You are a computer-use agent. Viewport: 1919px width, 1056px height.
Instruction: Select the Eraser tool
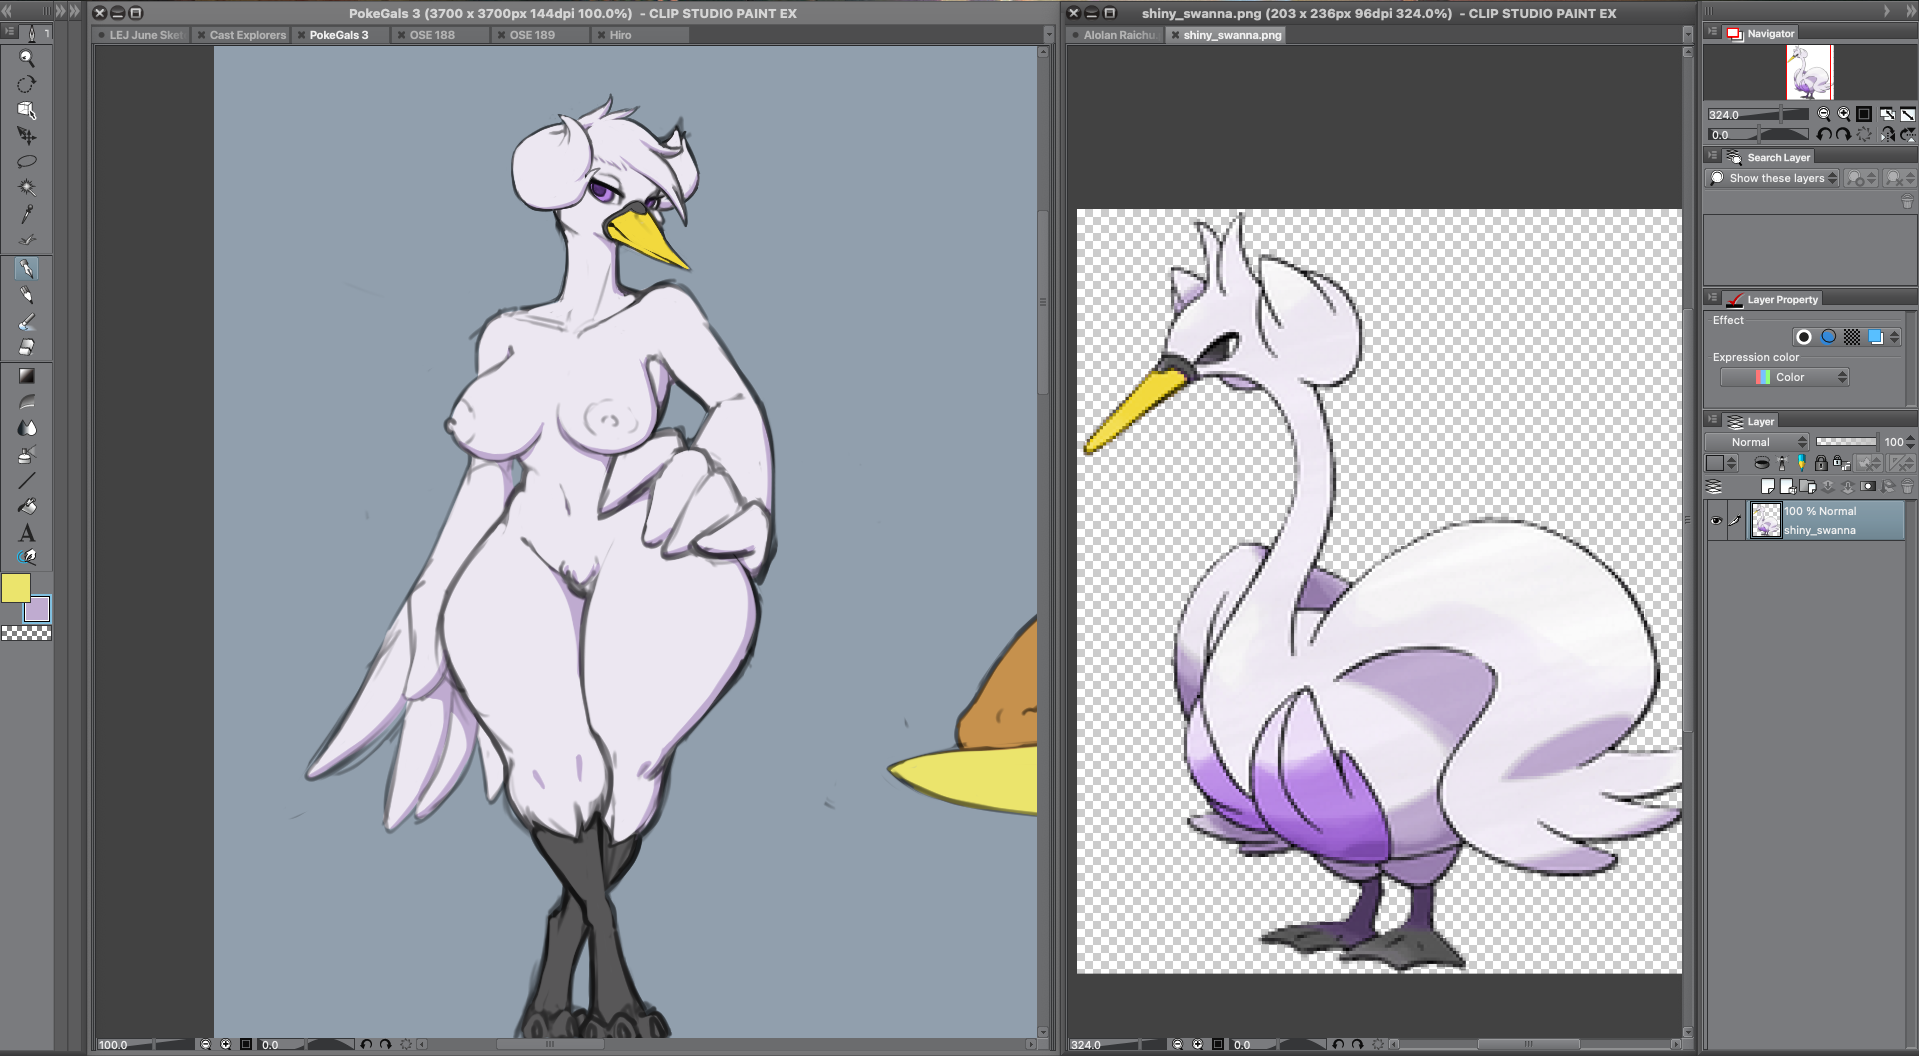click(27, 347)
